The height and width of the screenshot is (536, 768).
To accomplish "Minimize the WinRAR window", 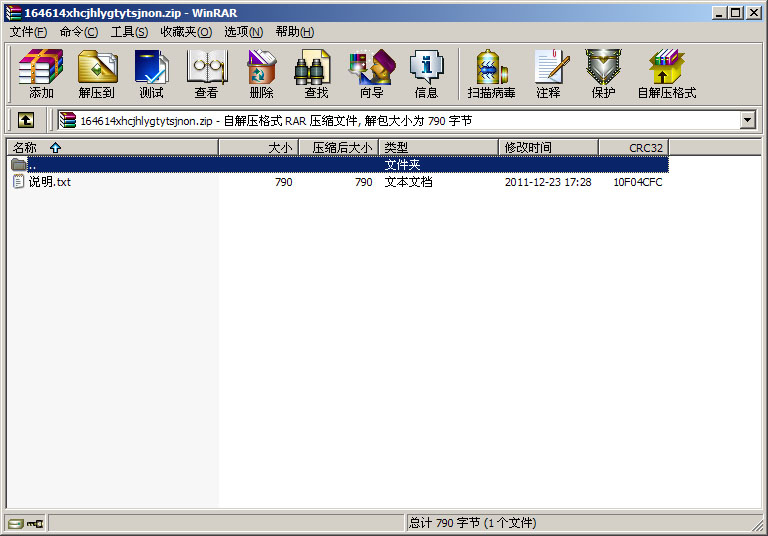I will [x=719, y=13].
